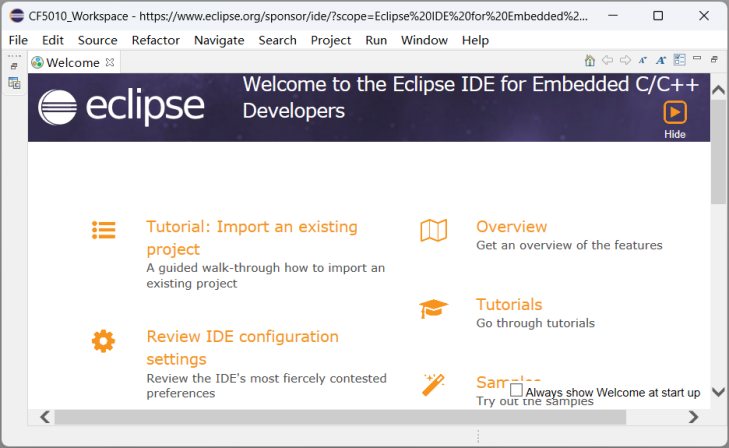This screenshot has height=448, width=729.
Task: Click the graduation cap Tutorials icon
Action: 433,308
